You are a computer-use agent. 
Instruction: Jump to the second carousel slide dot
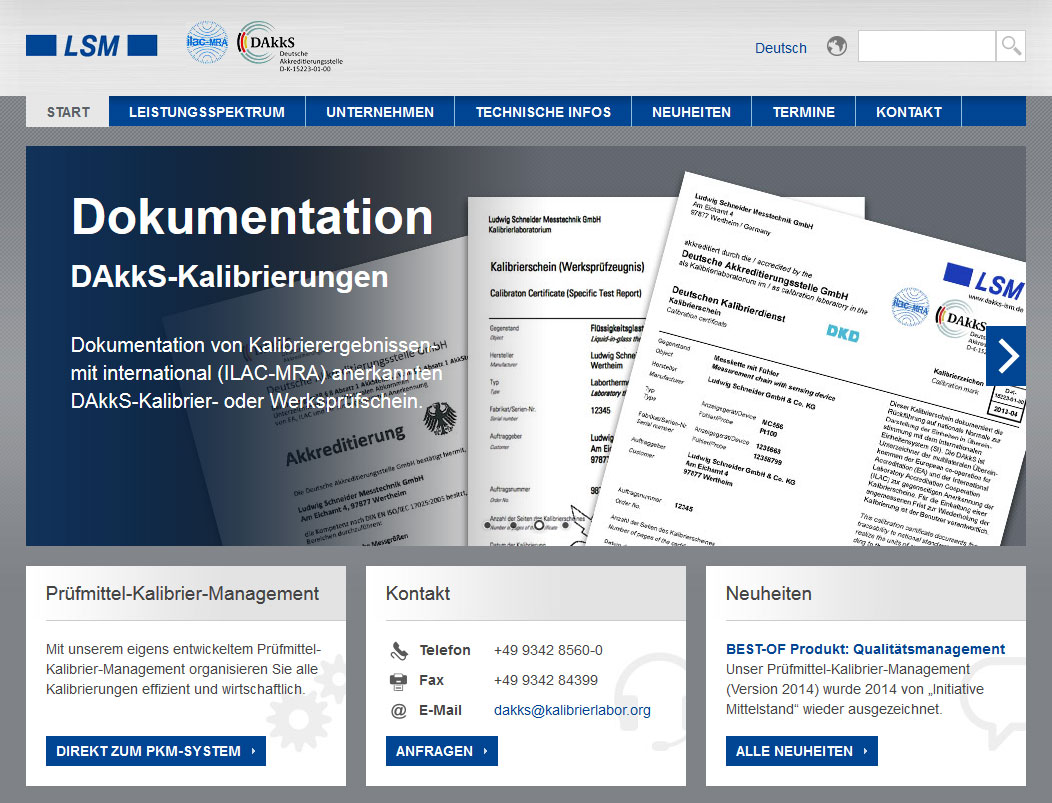click(x=513, y=525)
